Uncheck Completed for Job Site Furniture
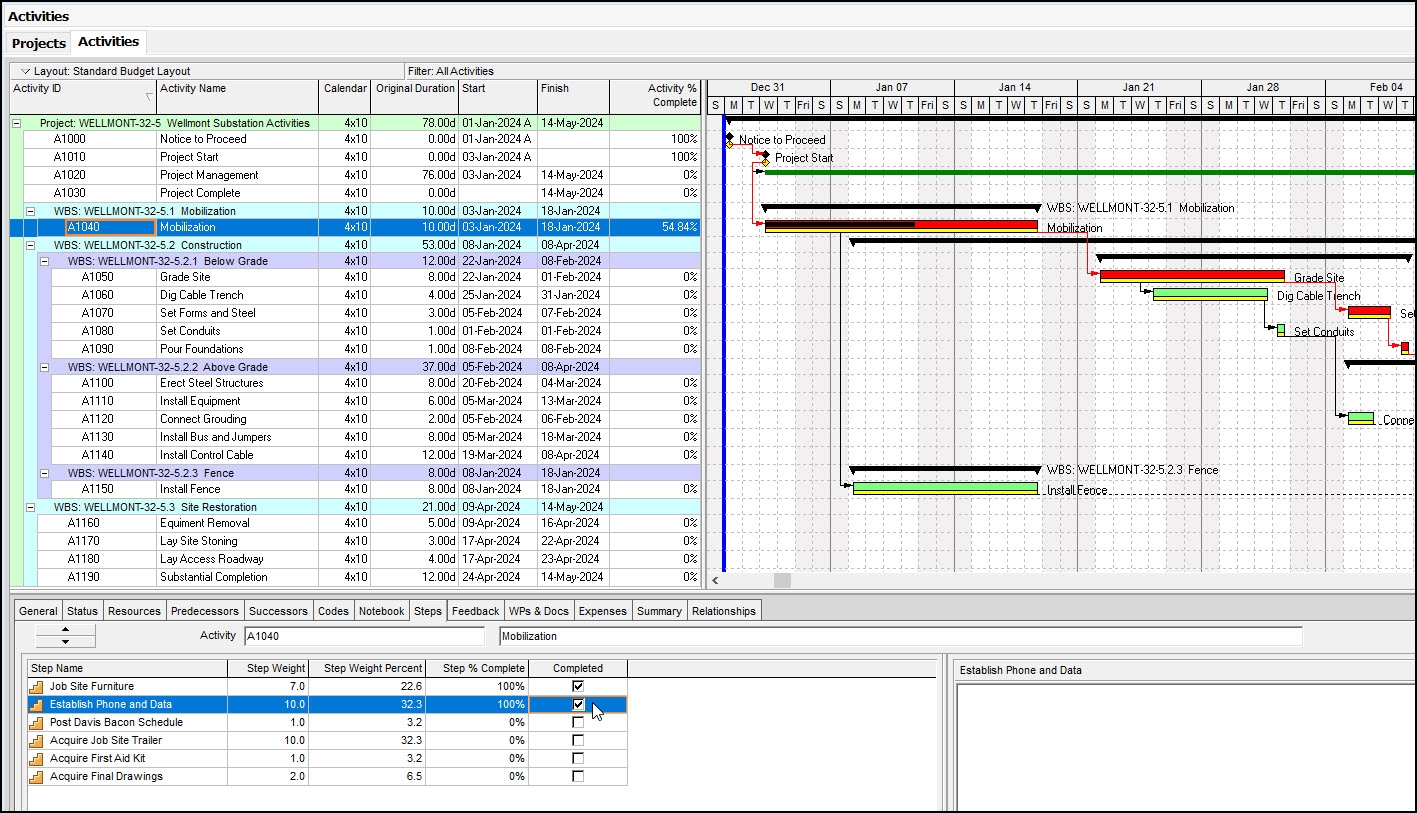Image resolution: width=1417 pixels, height=813 pixels. [577, 687]
